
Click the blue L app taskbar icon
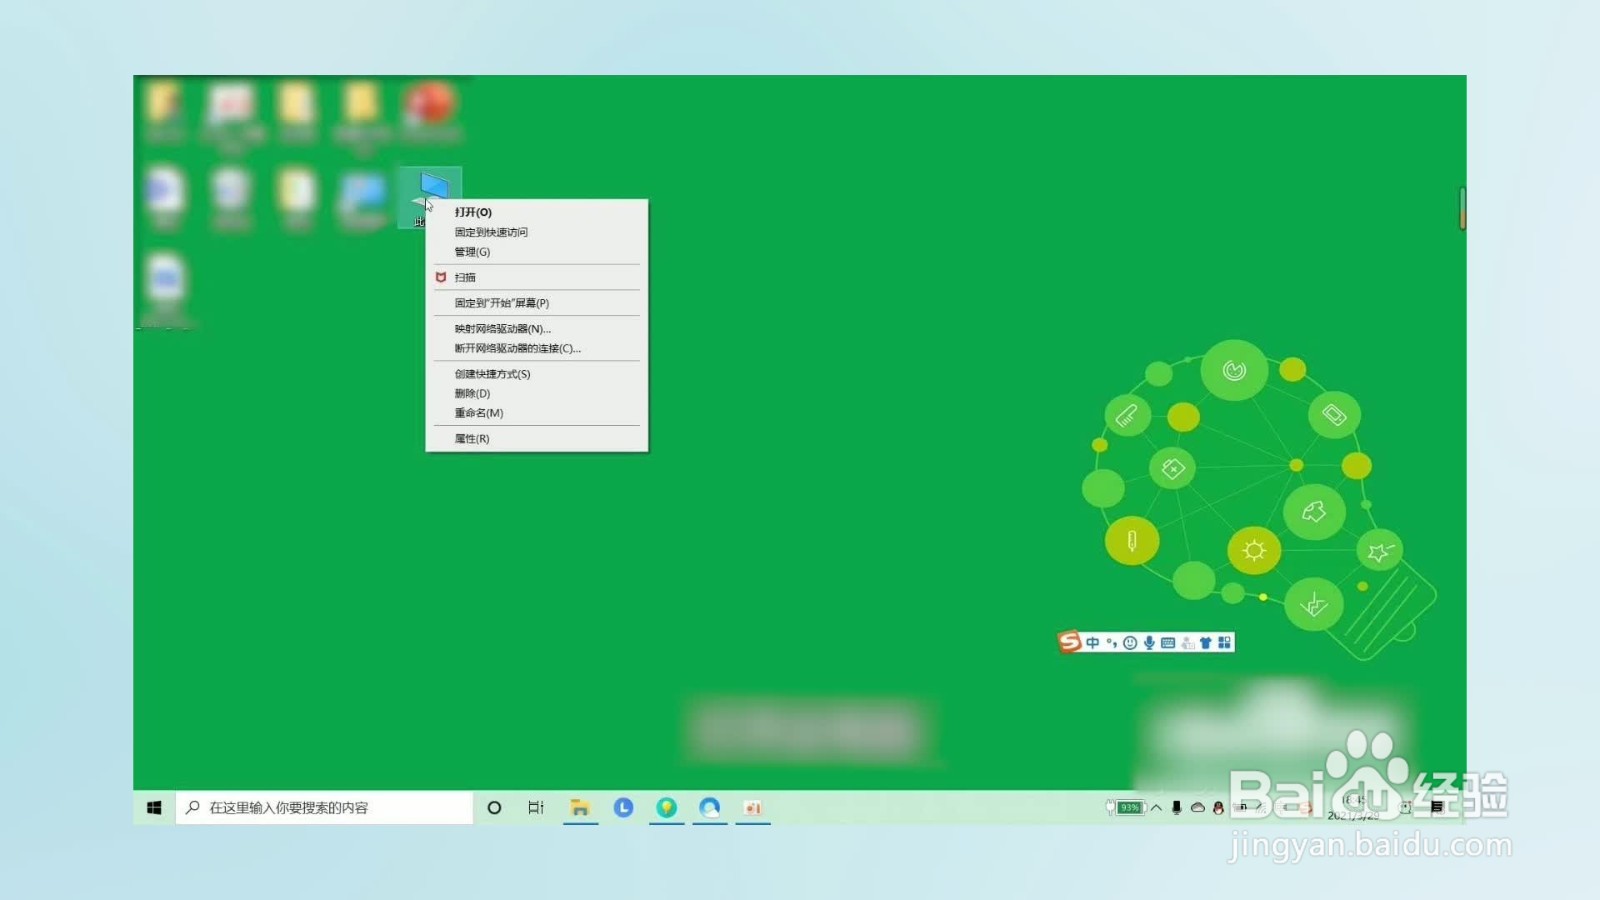(x=623, y=808)
